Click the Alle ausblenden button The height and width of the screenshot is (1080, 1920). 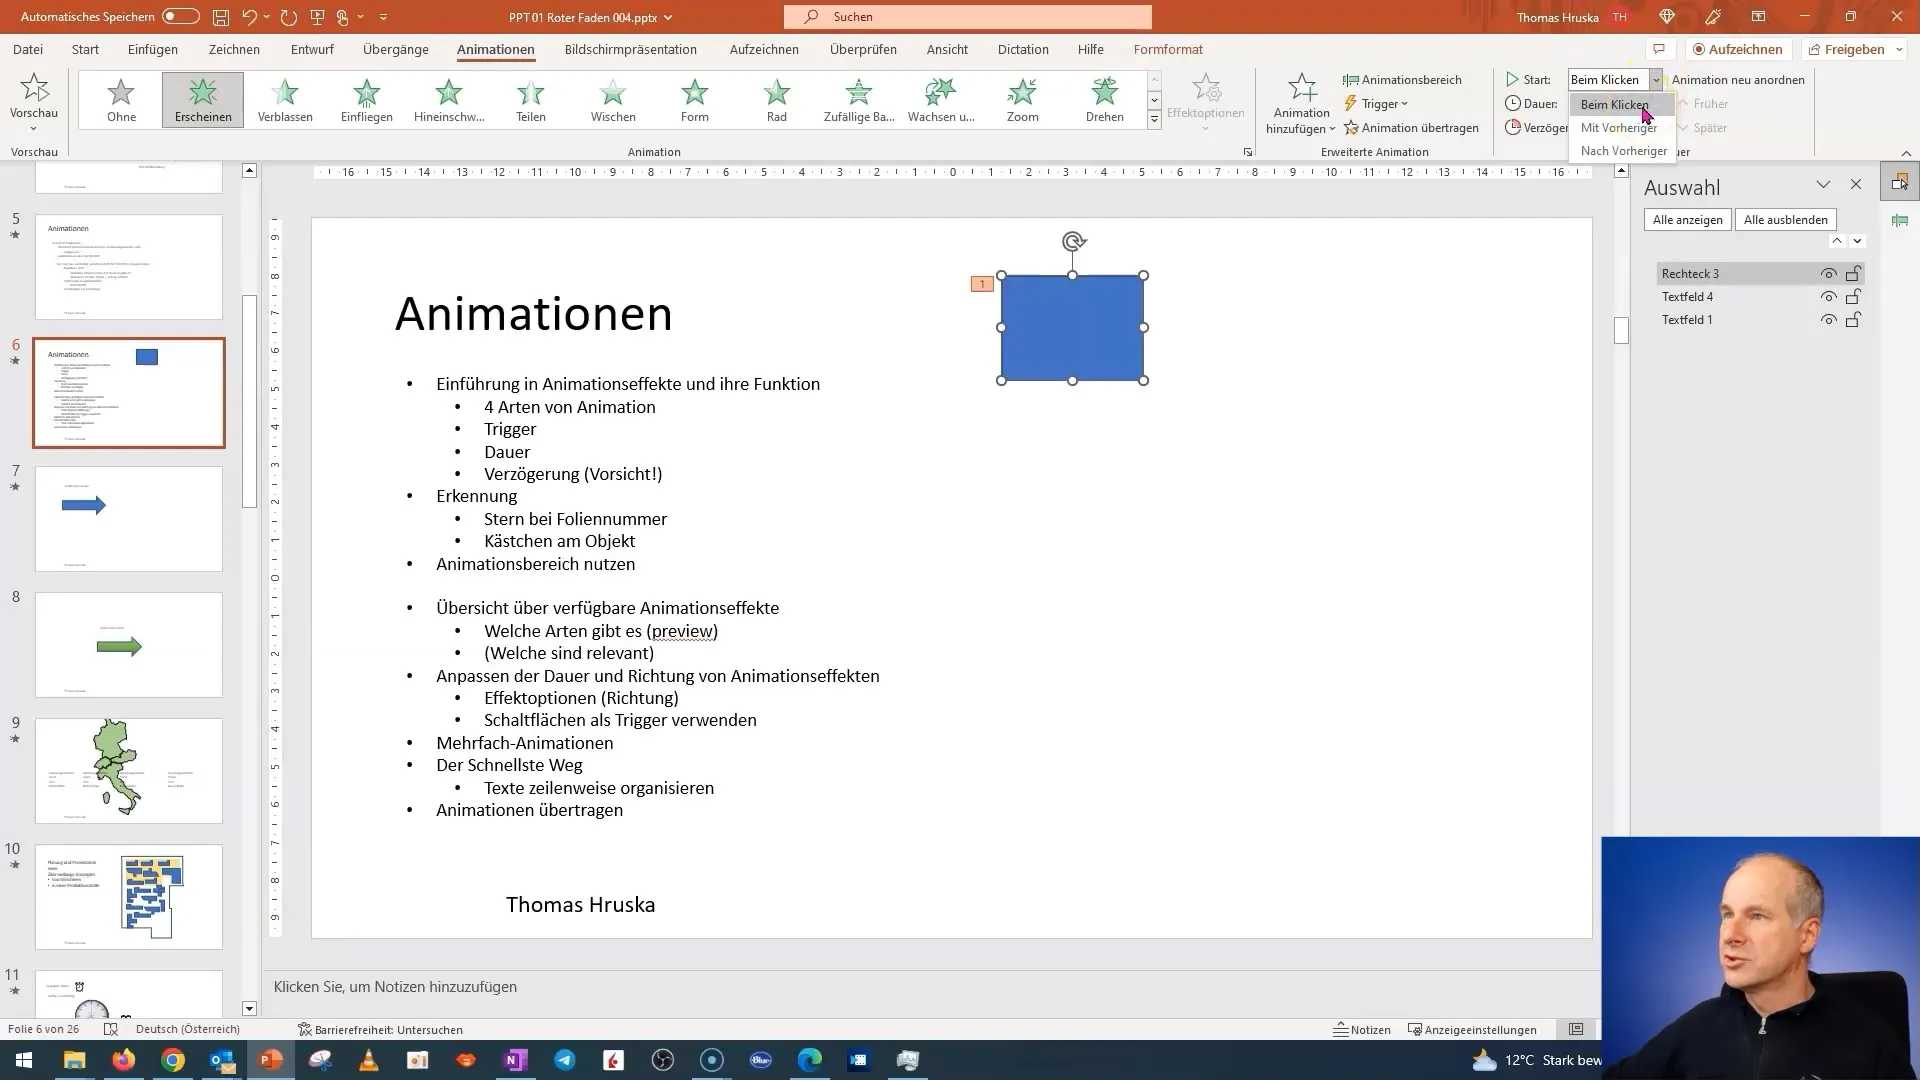[1785, 219]
